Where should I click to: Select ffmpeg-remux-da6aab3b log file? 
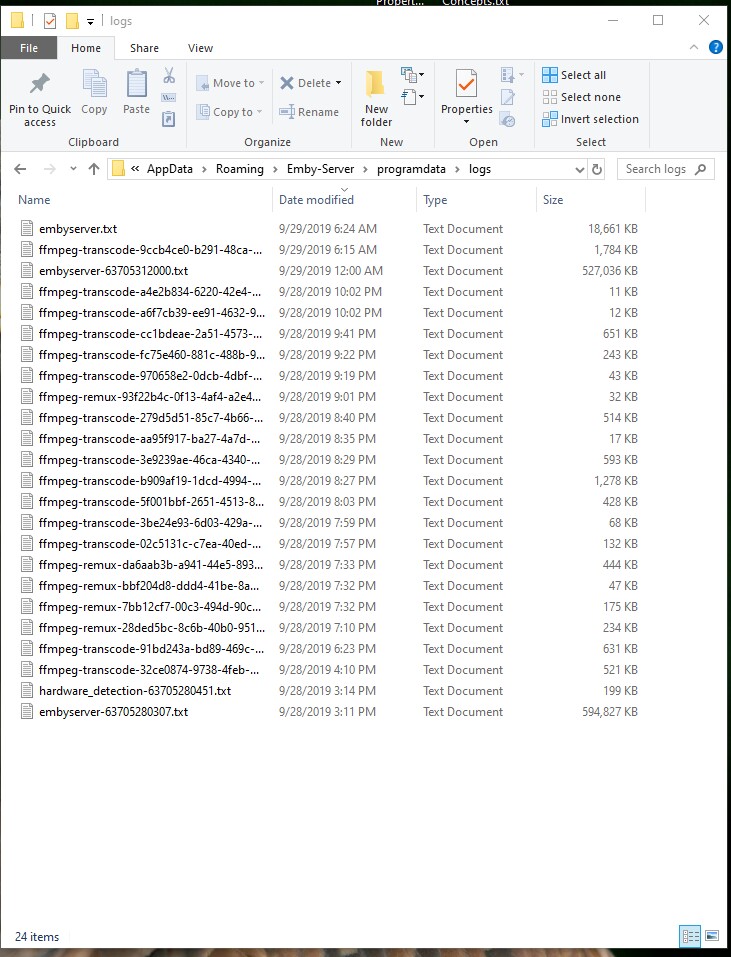coord(329,565)
